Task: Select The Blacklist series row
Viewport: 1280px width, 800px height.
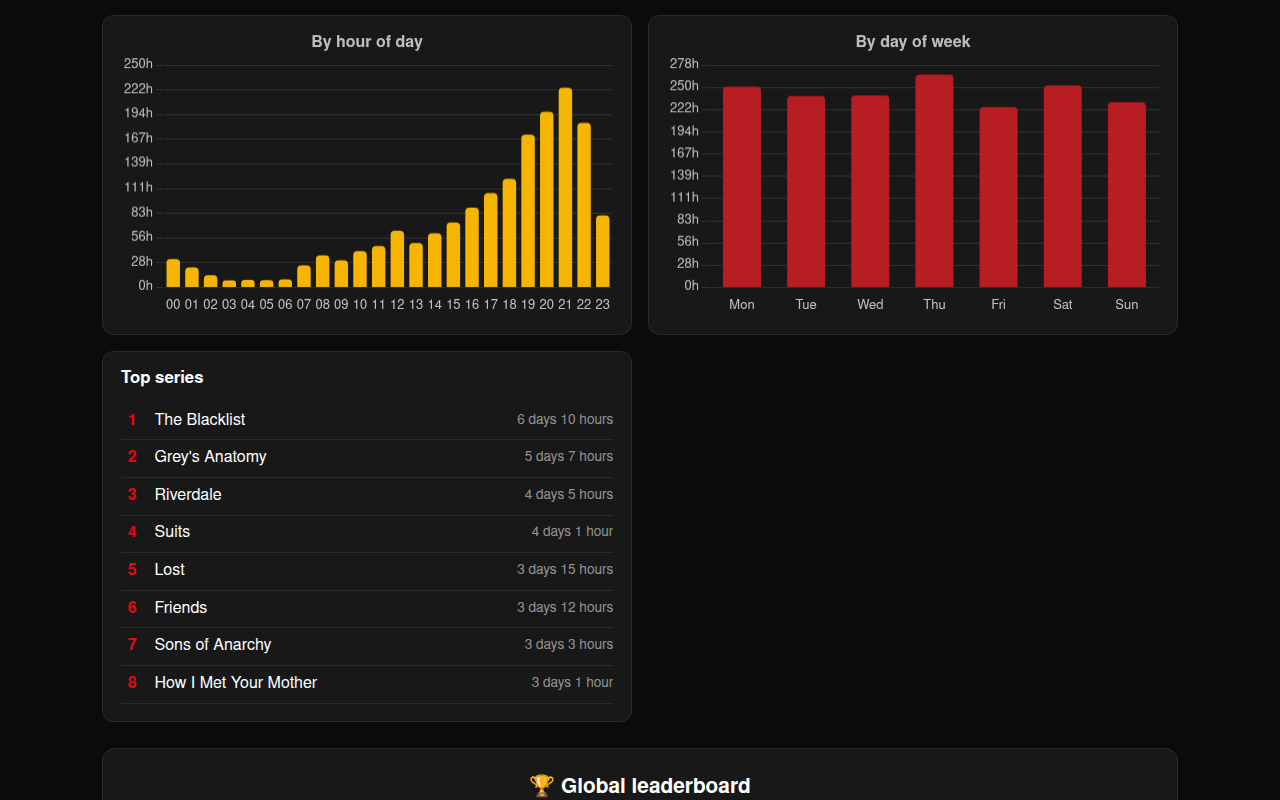Action: point(367,420)
